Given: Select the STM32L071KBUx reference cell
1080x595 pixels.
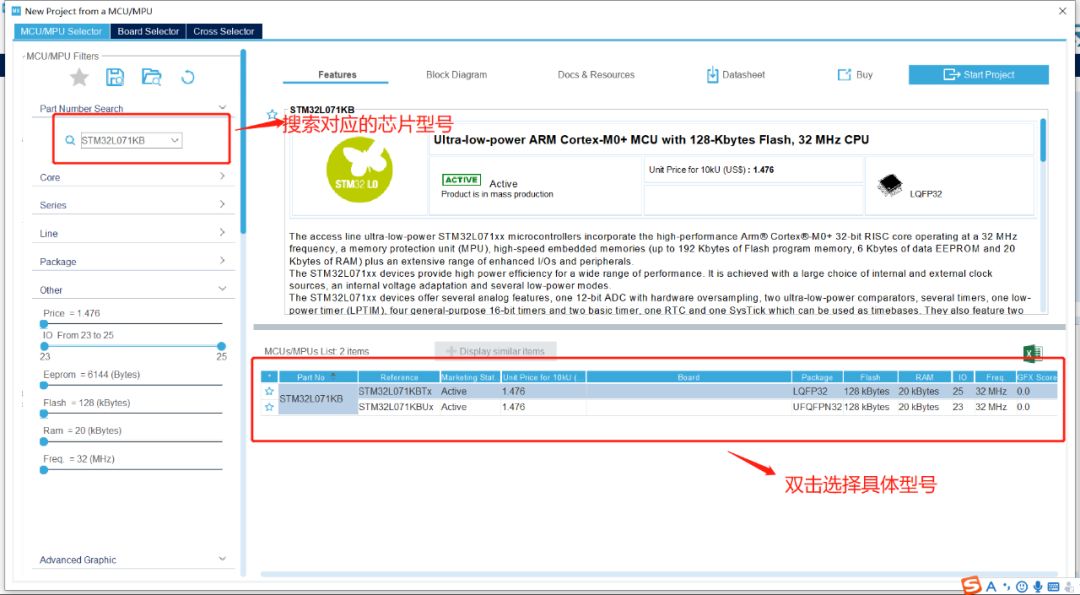Looking at the screenshot, I should [399, 407].
